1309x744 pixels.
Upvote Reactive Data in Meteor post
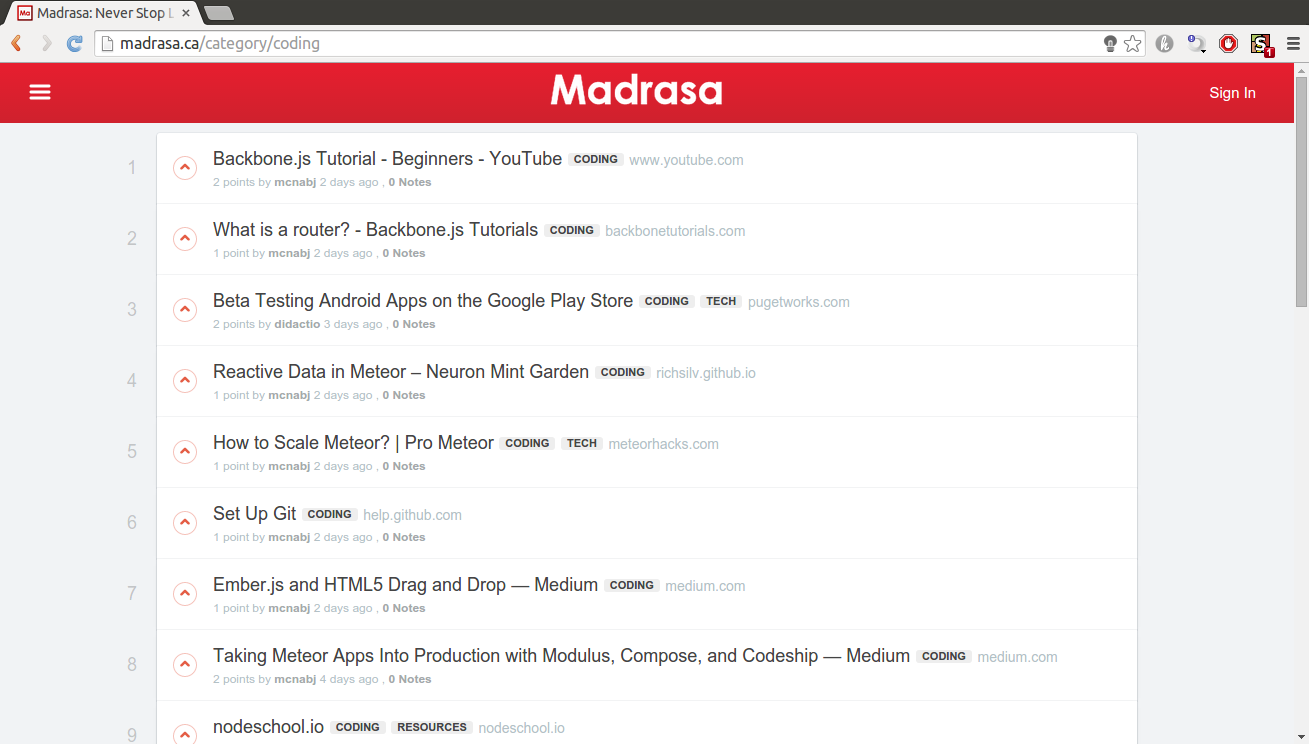click(185, 381)
